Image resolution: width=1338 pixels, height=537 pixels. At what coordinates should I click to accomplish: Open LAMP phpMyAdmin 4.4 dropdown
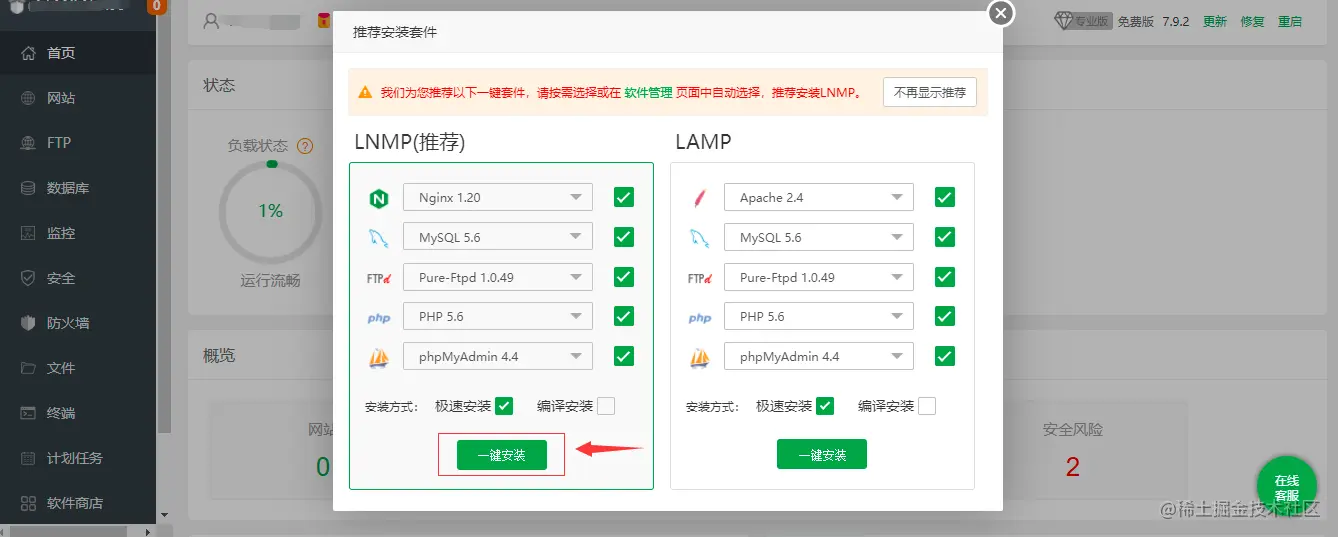[819, 356]
